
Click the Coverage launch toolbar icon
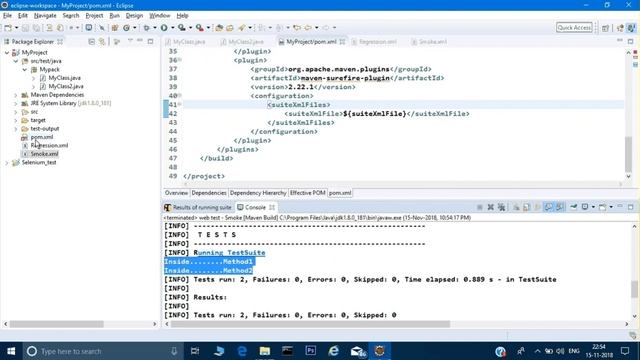[182, 28]
